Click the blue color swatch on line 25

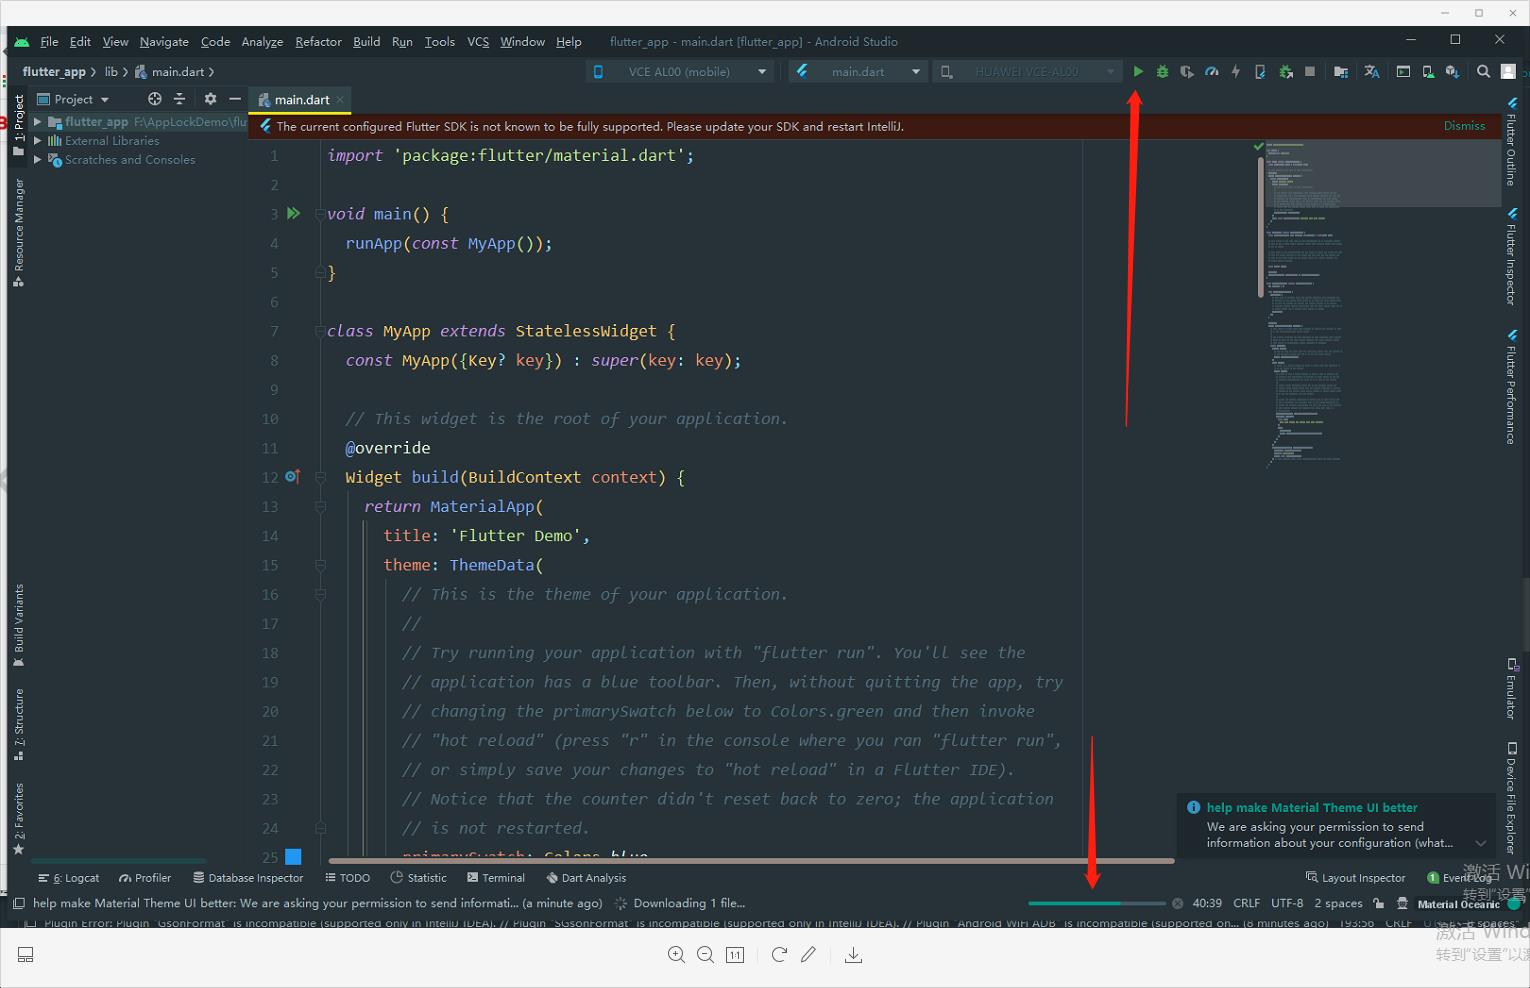(293, 856)
